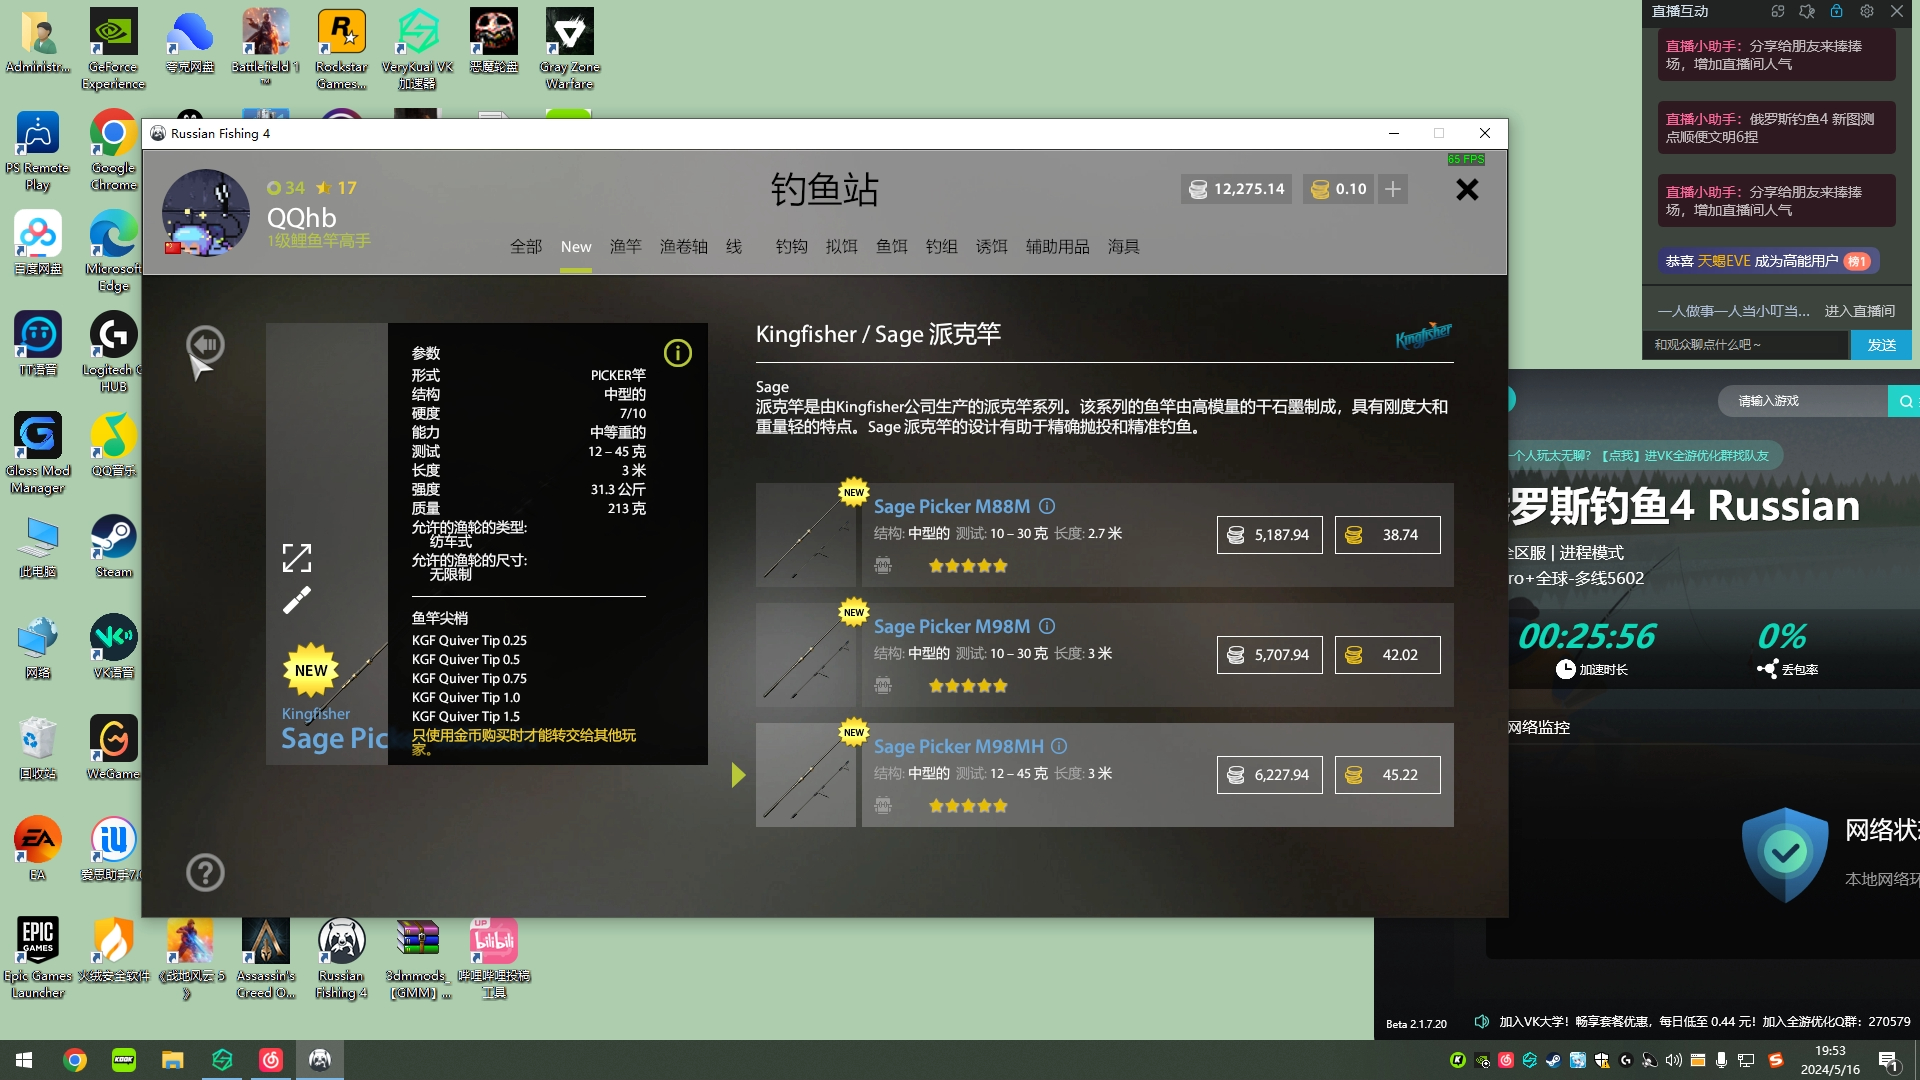Switch to the 钓钩 tab
The width and height of the screenshot is (1920, 1080).
tap(792, 247)
